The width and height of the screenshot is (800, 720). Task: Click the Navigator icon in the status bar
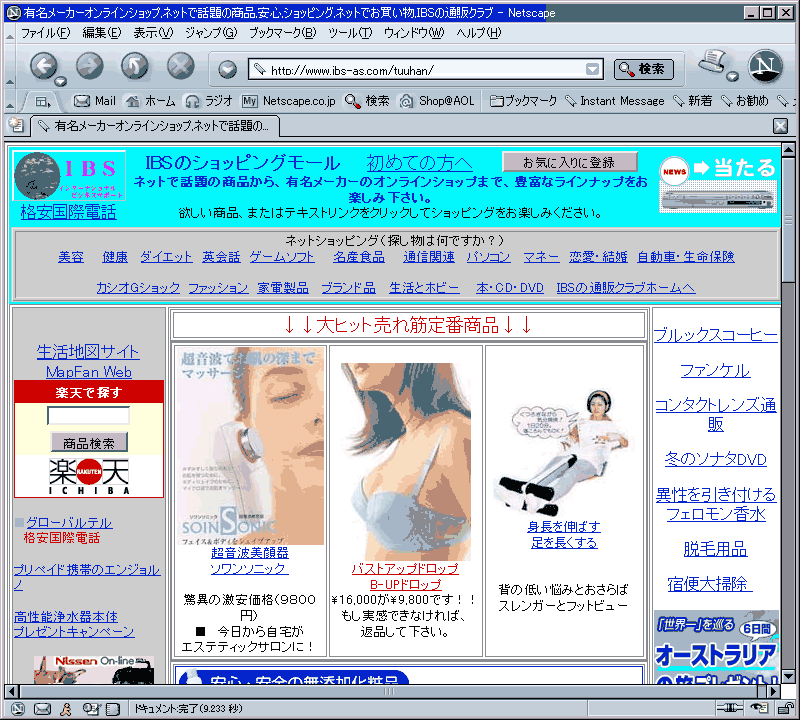(x=18, y=709)
